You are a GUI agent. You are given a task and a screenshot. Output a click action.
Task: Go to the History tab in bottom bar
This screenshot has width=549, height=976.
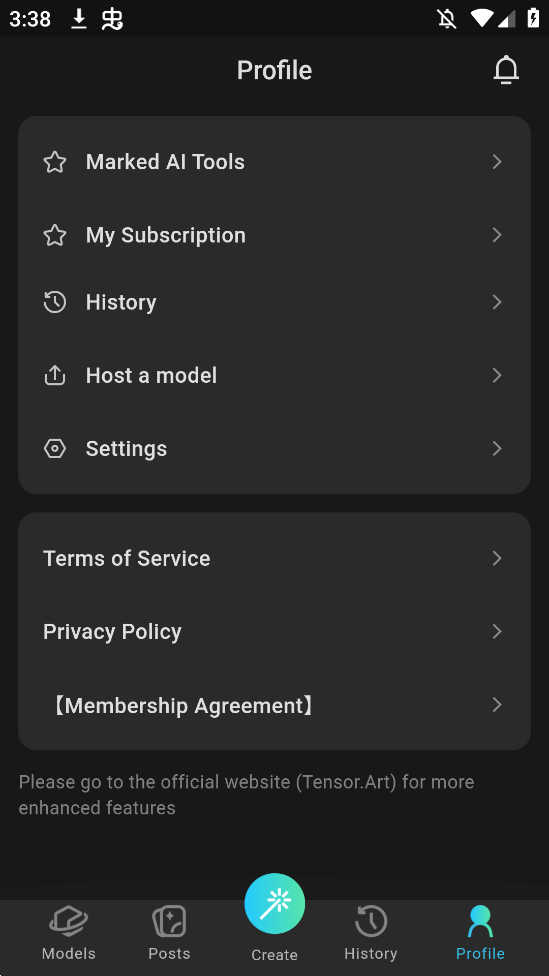coord(371,933)
